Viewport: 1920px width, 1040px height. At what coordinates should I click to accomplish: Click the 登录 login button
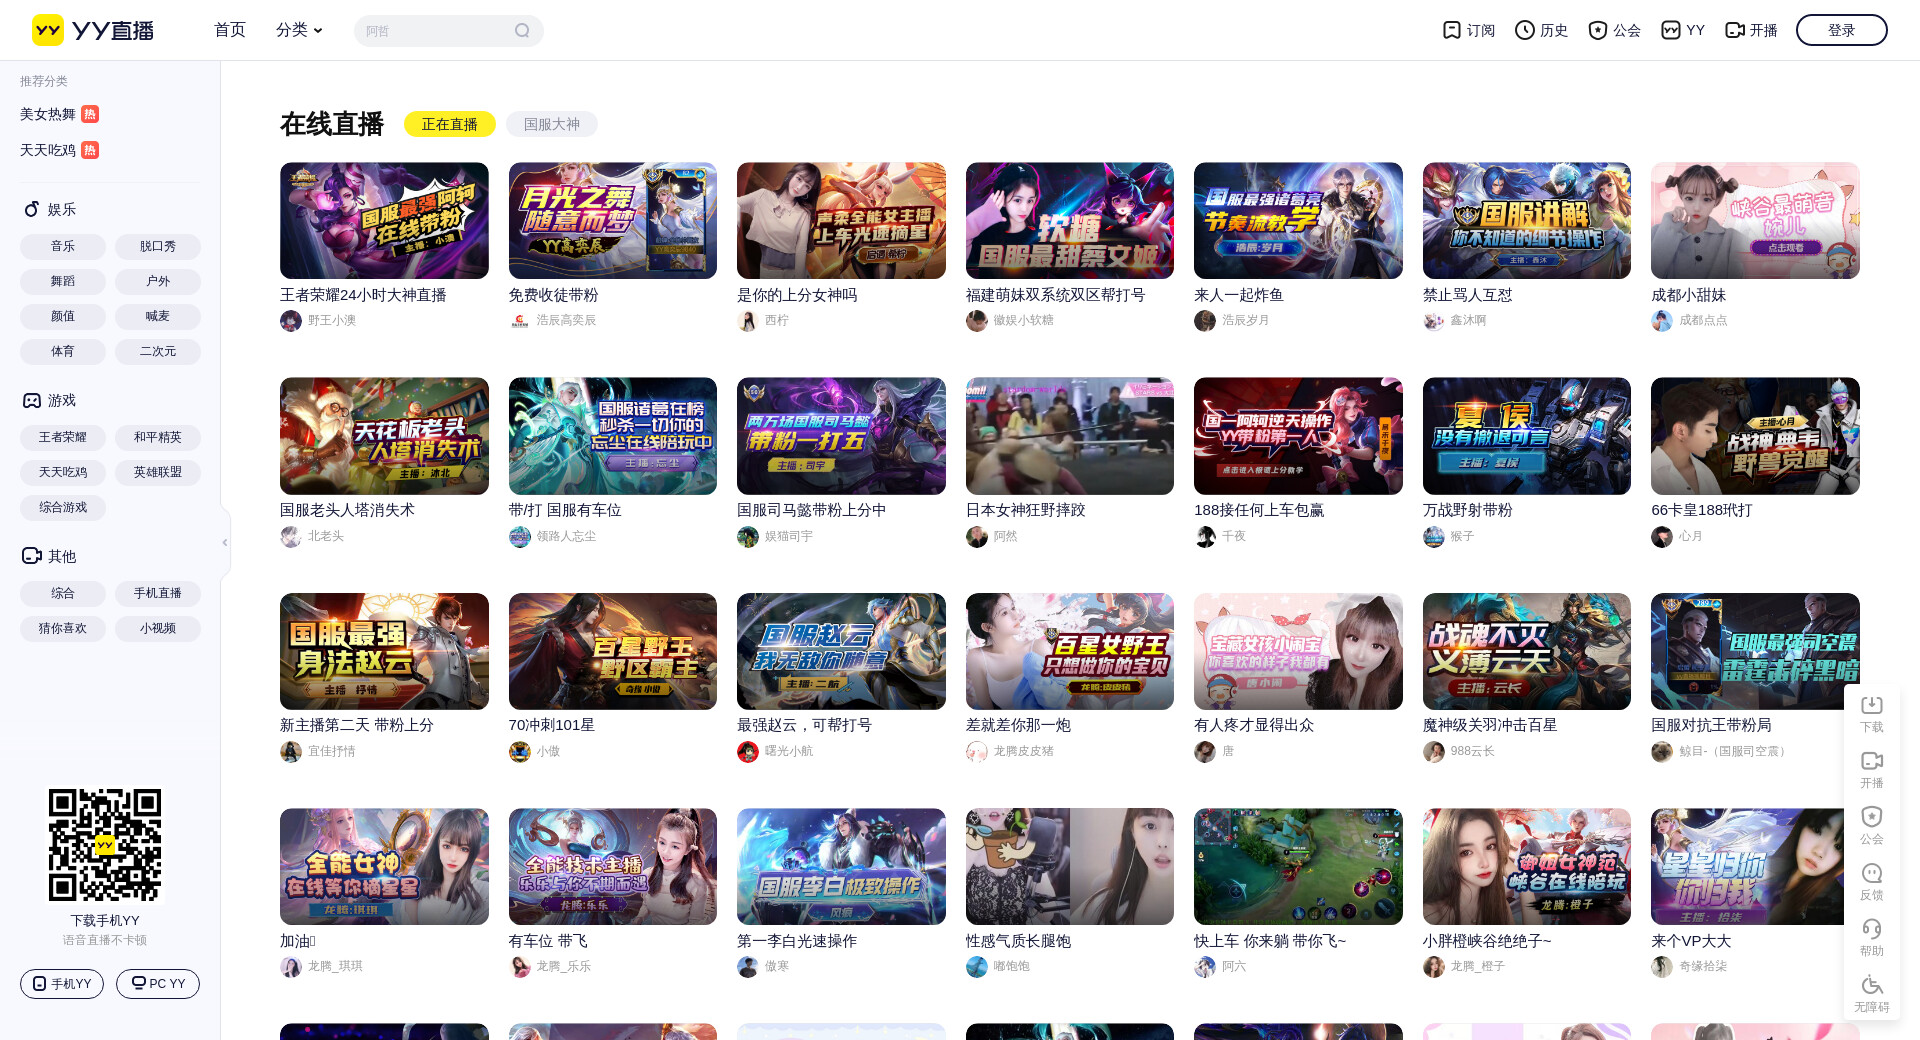[1842, 30]
